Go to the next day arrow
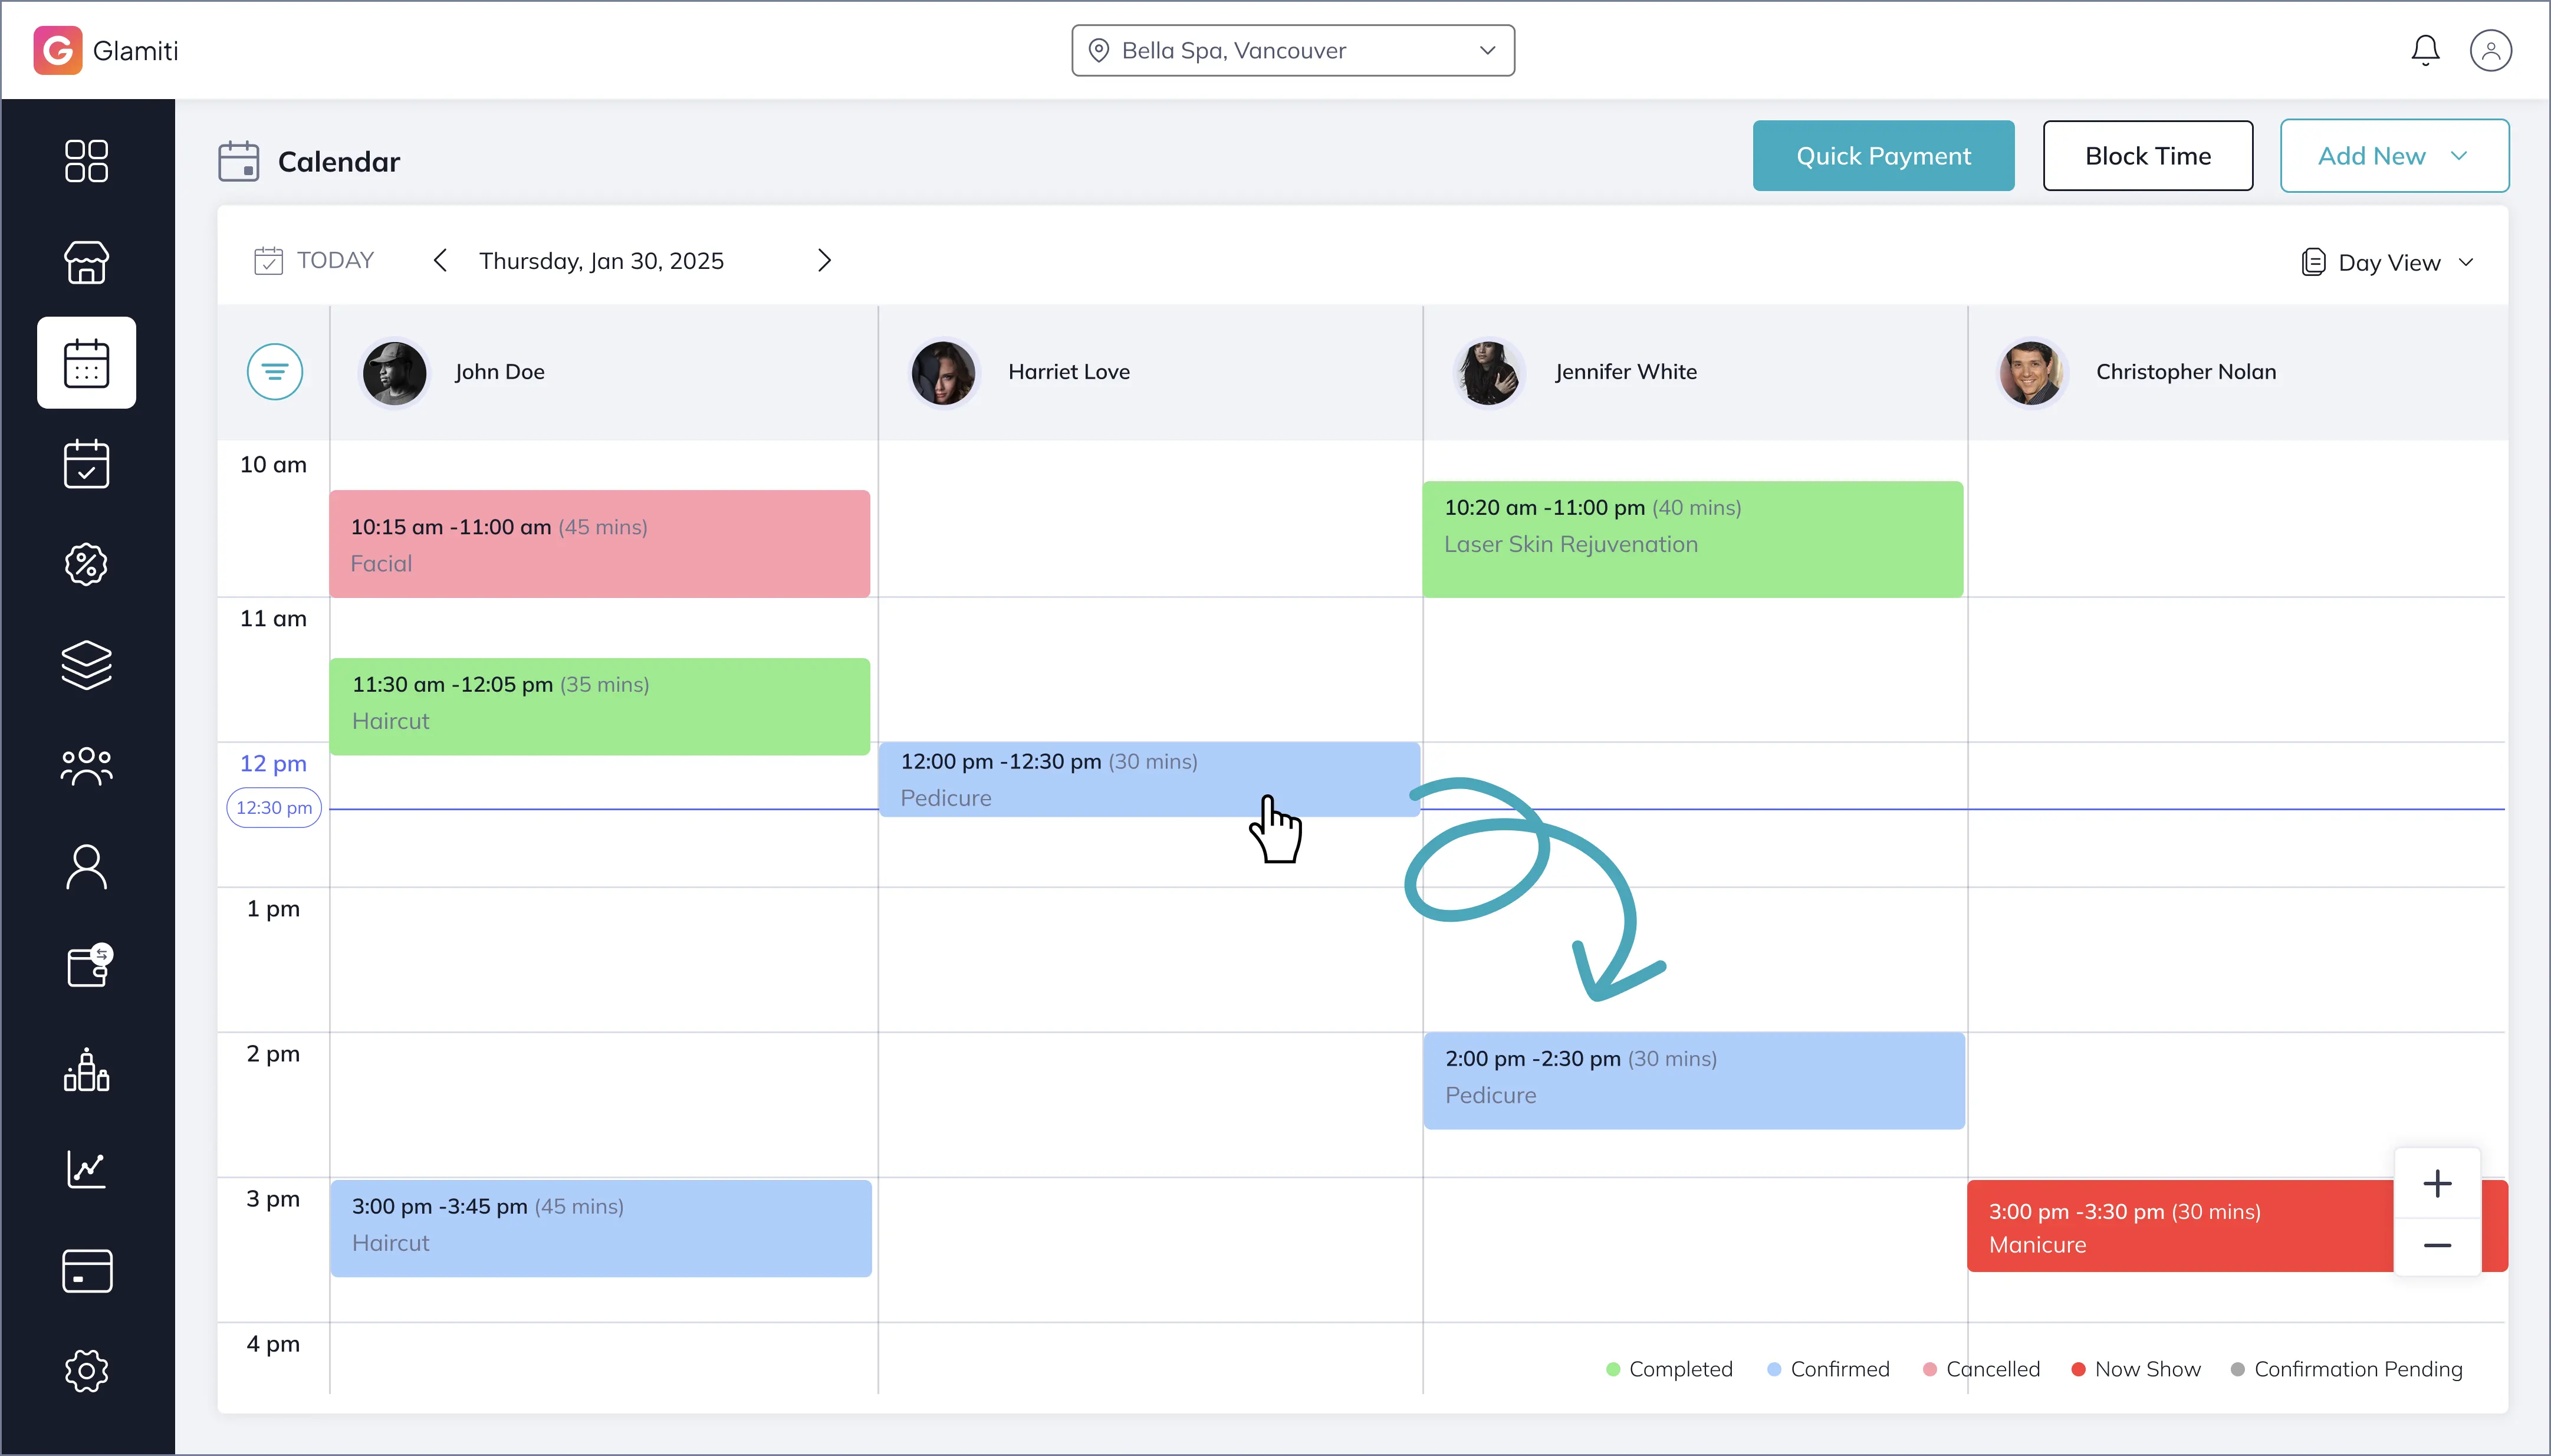 [824, 261]
